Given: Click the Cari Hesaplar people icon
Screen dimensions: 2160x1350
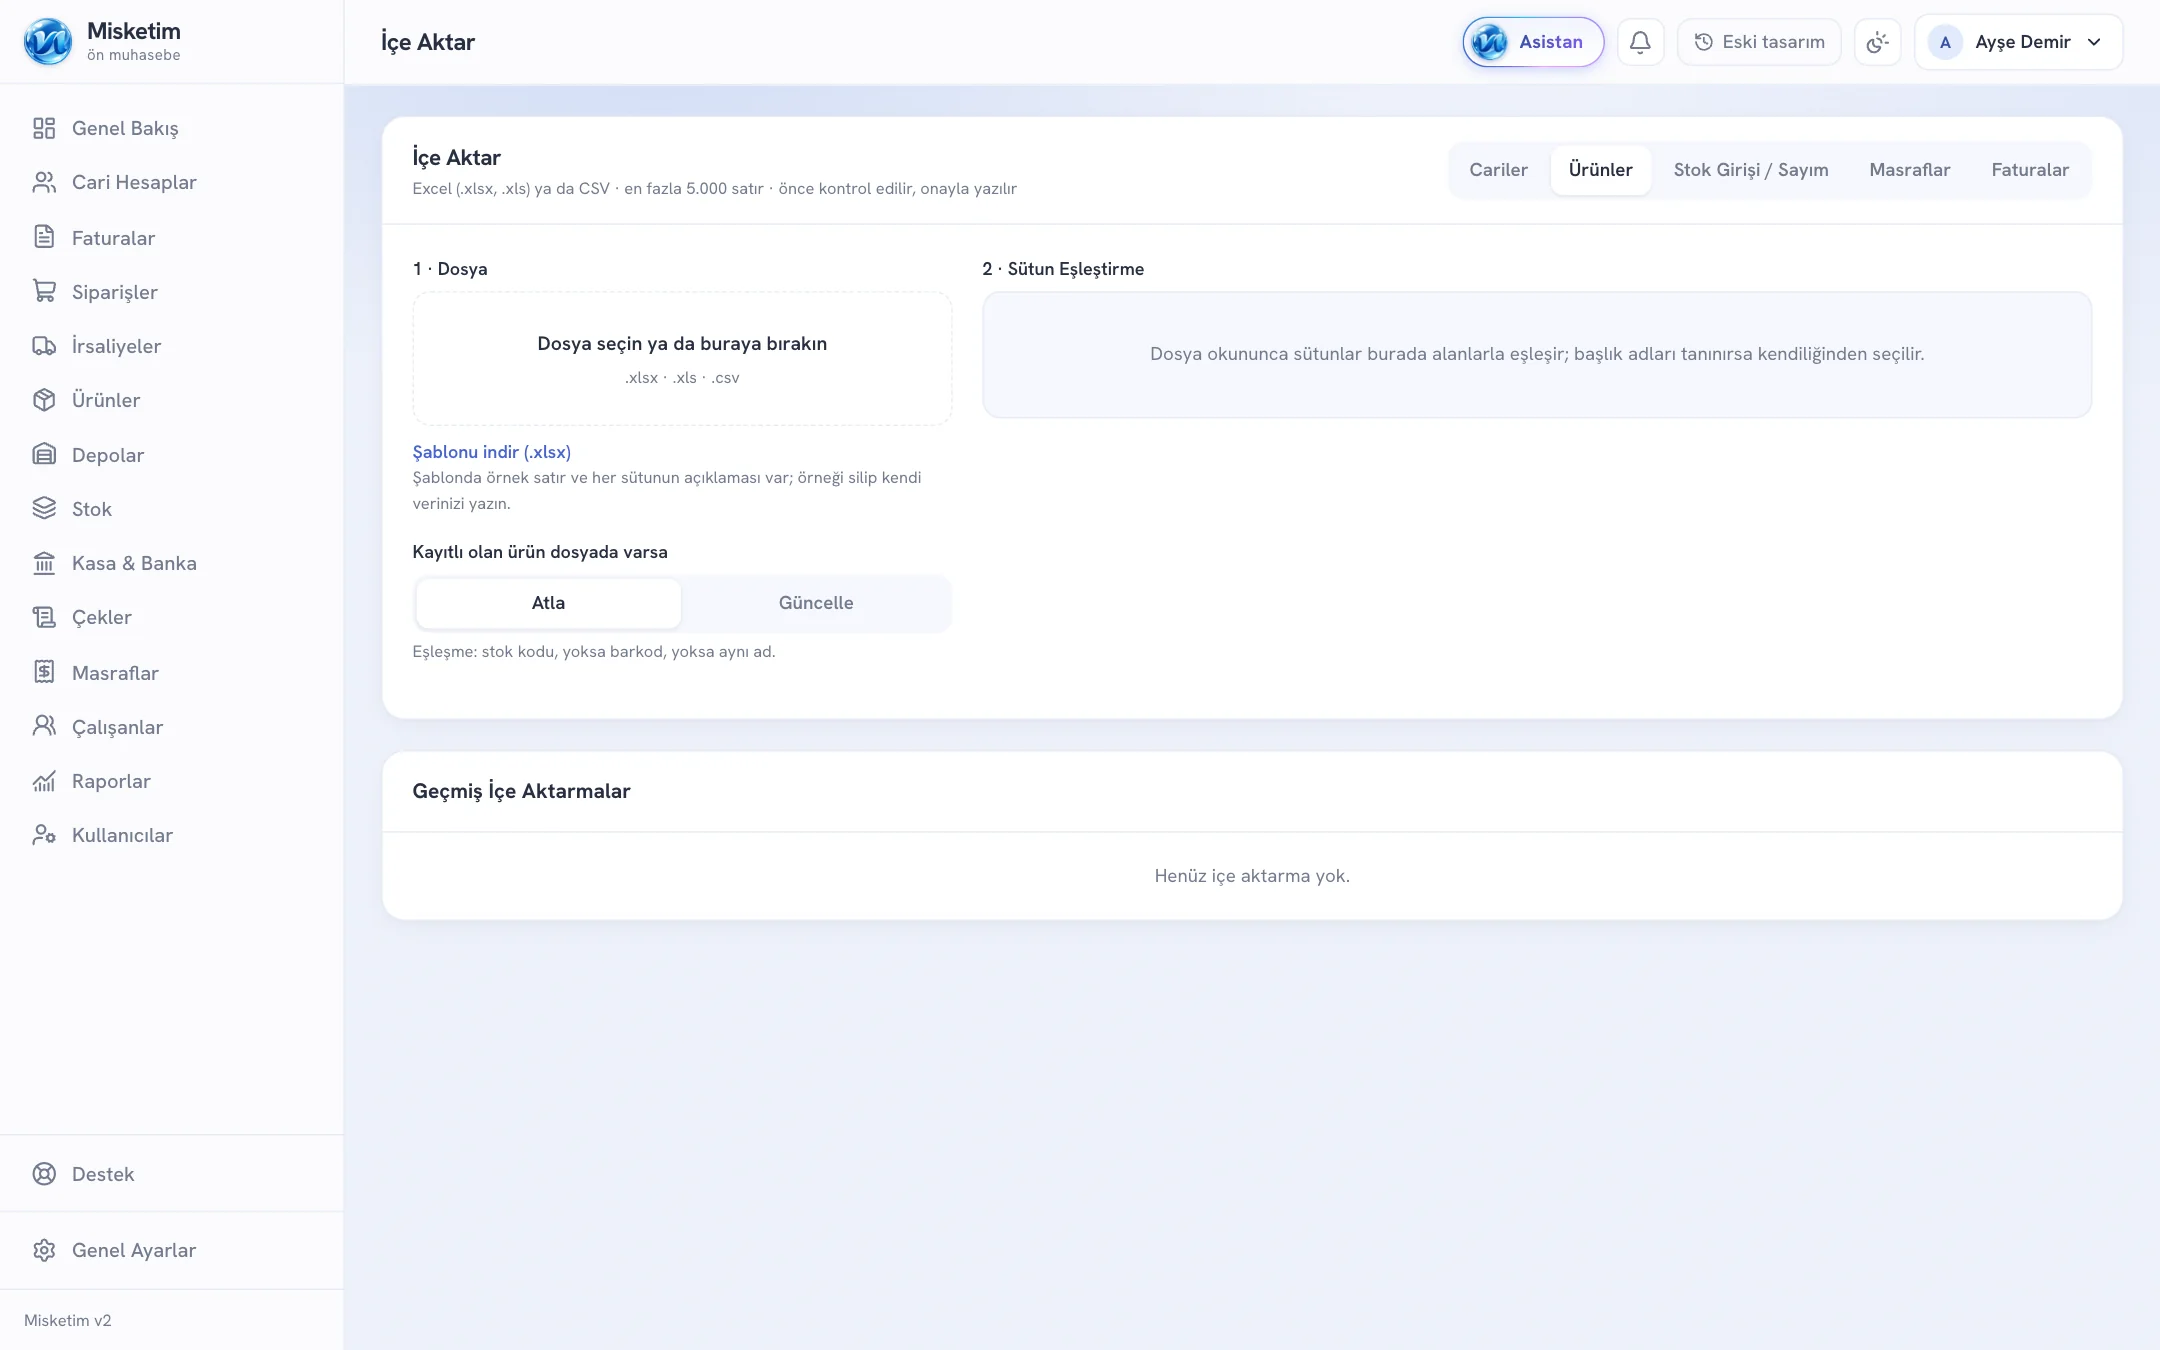Looking at the screenshot, I should pos(44,182).
